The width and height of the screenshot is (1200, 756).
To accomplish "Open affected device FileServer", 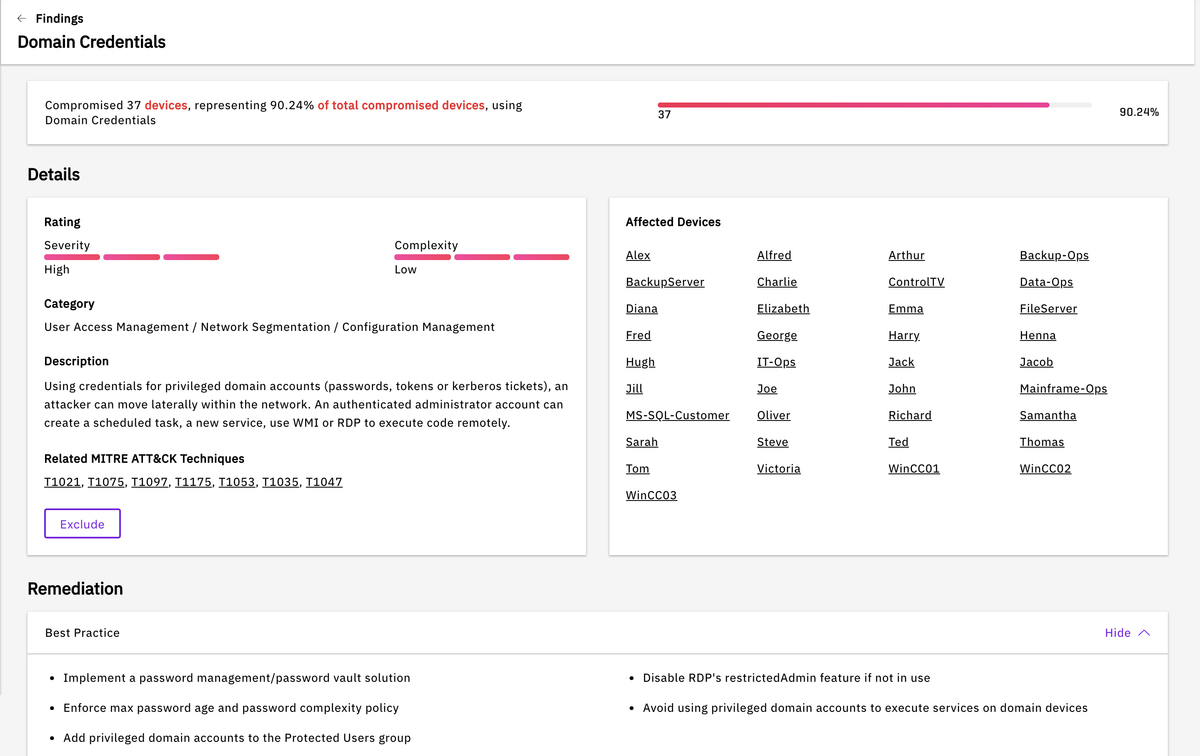I will [1048, 309].
